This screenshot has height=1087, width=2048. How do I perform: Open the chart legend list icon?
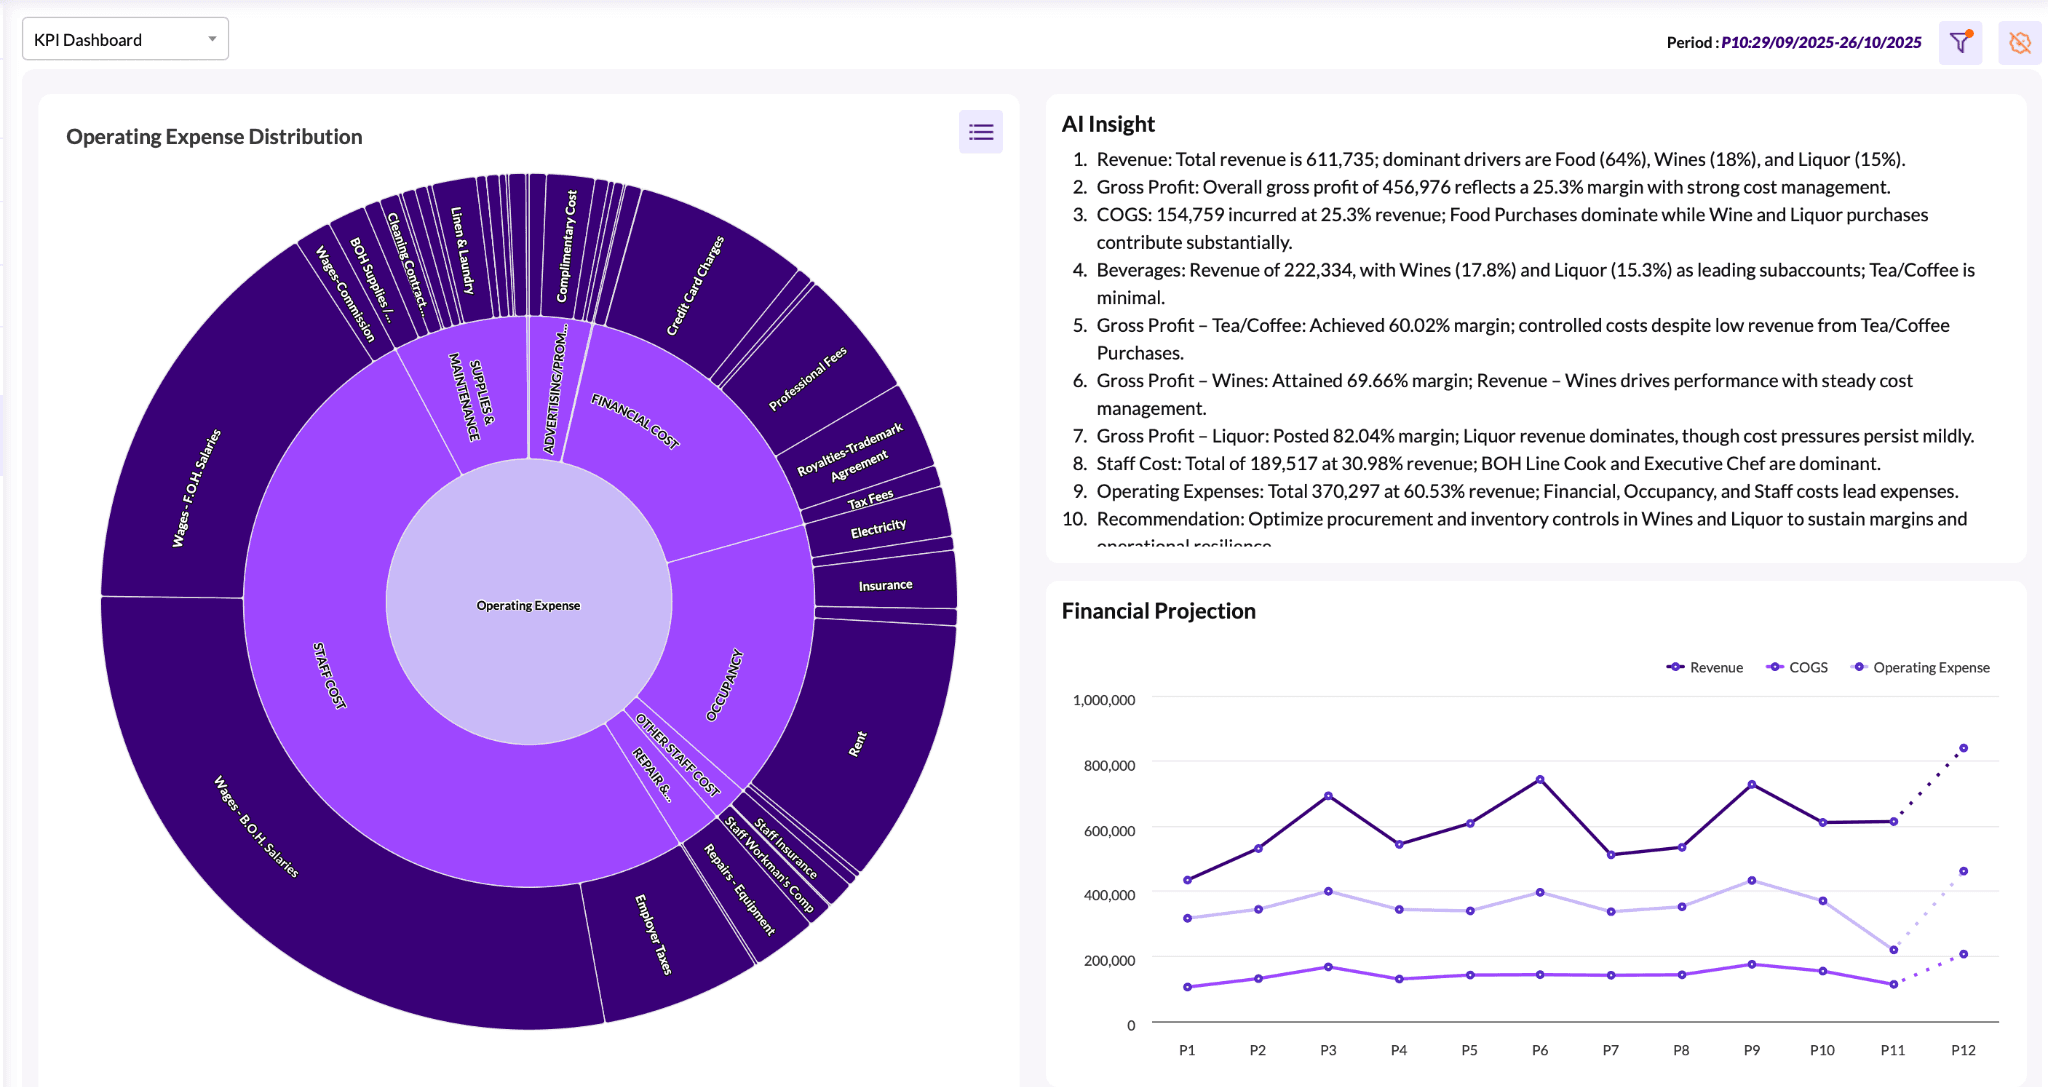980,132
